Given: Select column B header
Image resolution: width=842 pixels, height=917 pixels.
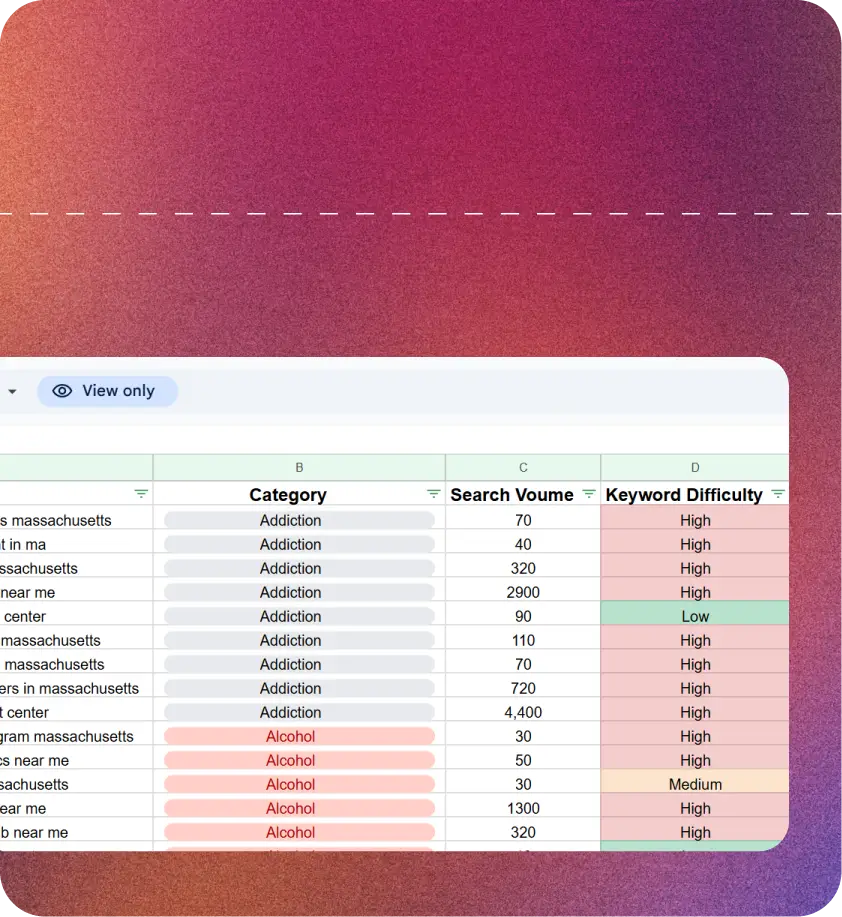Looking at the screenshot, I should [x=299, y=467].
